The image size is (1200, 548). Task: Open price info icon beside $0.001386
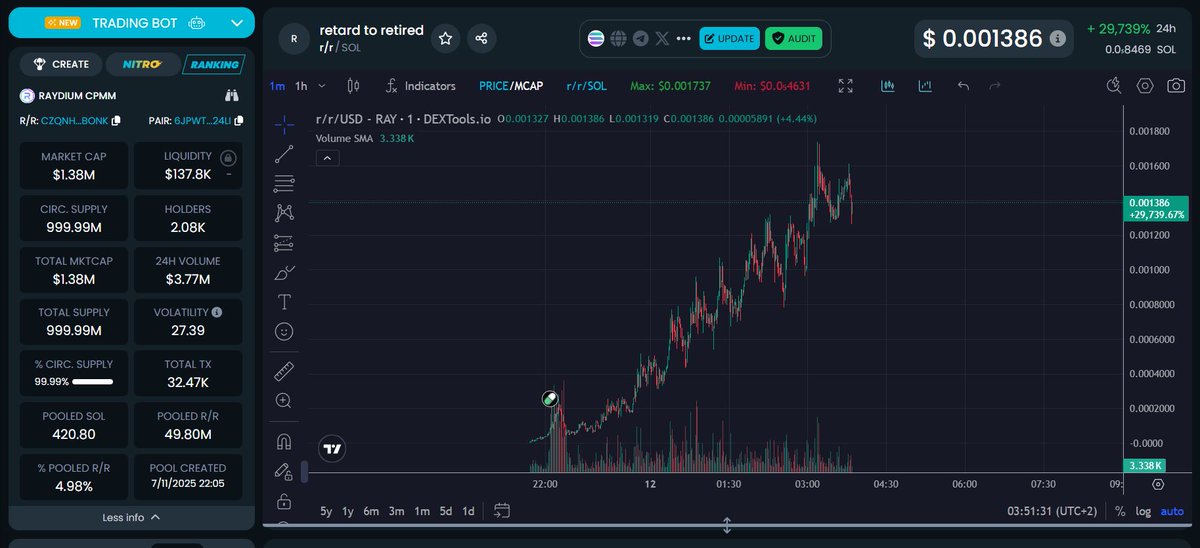(1058, 39)
